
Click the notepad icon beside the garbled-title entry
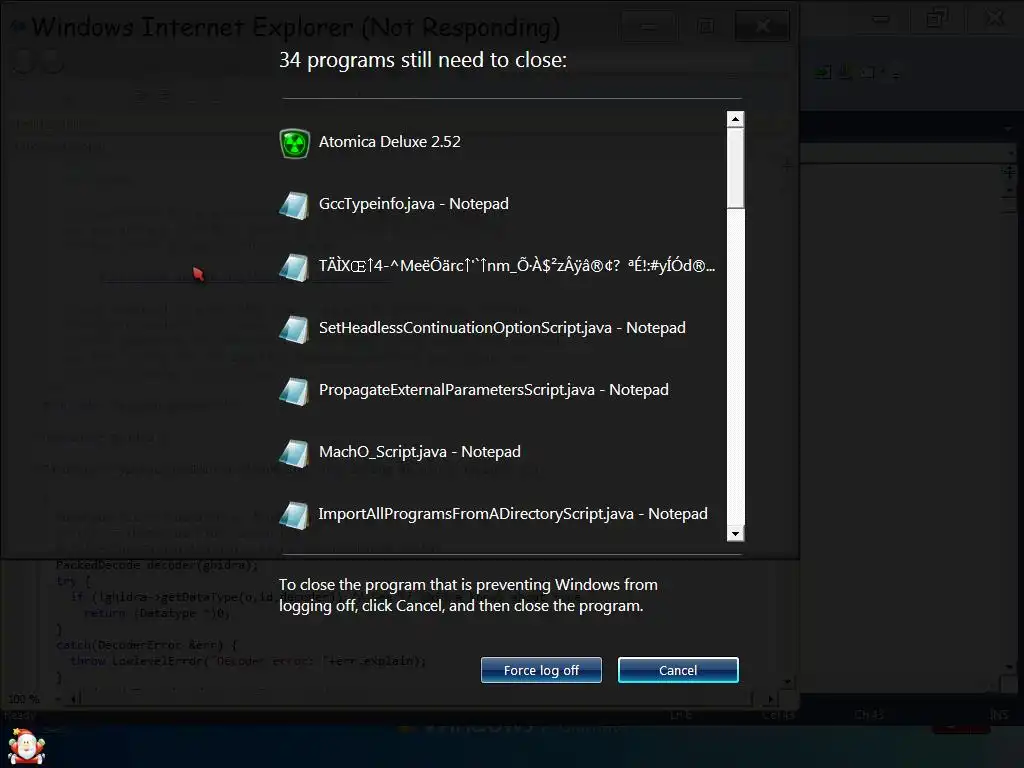(x=294, y=267)
